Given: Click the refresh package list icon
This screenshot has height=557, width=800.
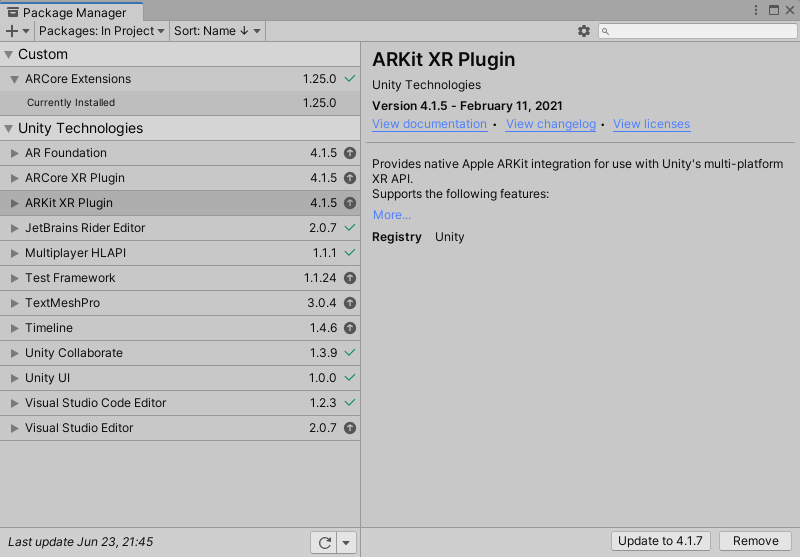Looking at the screenshot, I should click(x=324, y=542).
